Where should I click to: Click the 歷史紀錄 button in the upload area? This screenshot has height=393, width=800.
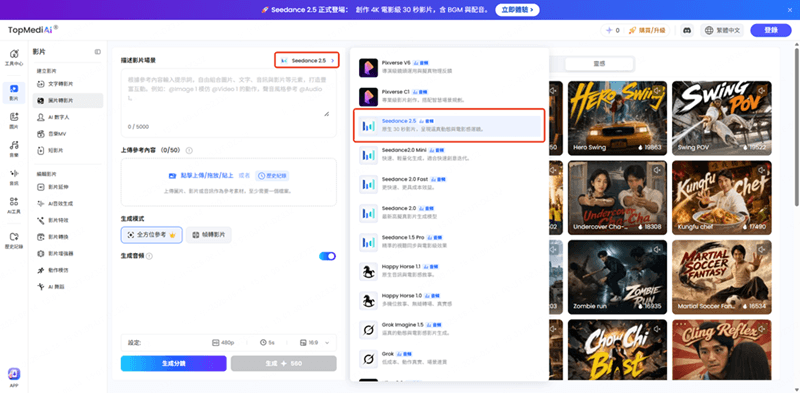tap(272, 176)
